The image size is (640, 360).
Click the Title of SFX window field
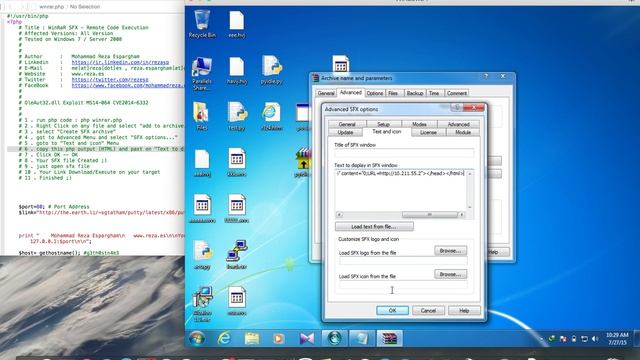(404, 153)
